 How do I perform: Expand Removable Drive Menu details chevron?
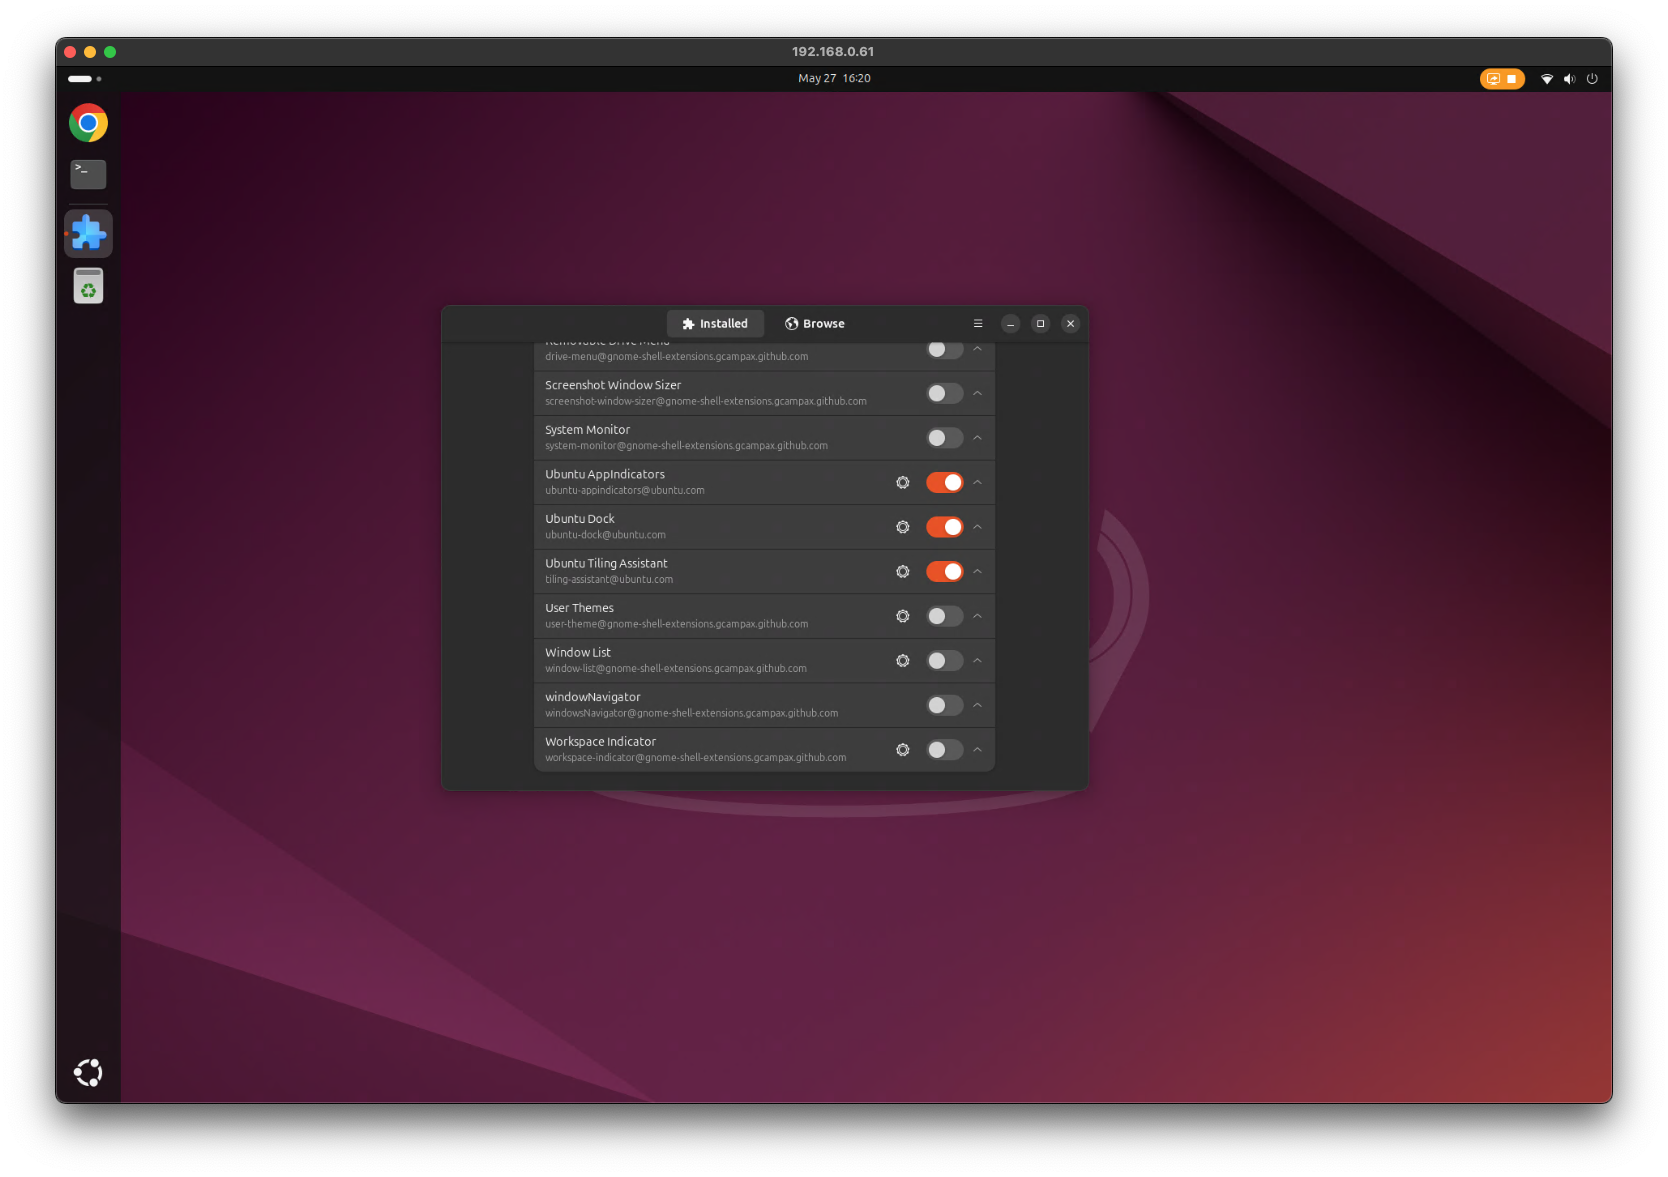pos(978,349)
